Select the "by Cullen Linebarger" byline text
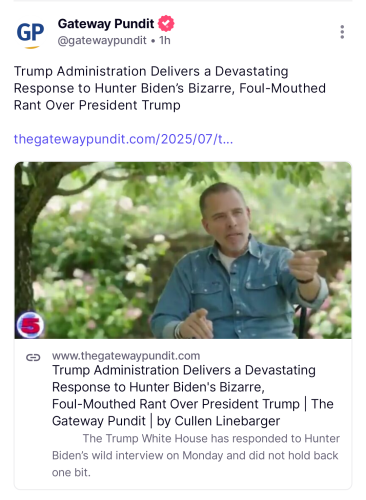The width and height of the screenshot is (366, 500). coord(218,421)
